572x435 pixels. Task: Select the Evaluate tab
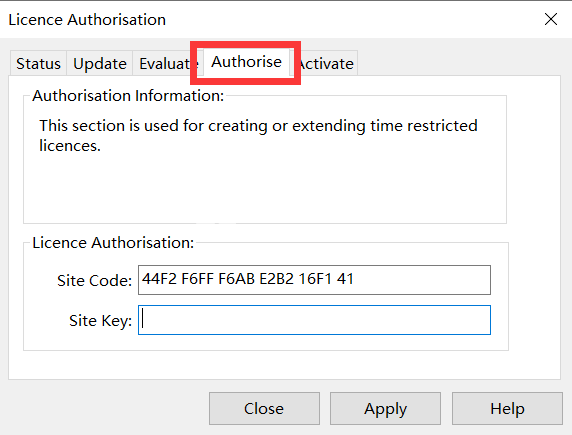(x=164, y=63)
